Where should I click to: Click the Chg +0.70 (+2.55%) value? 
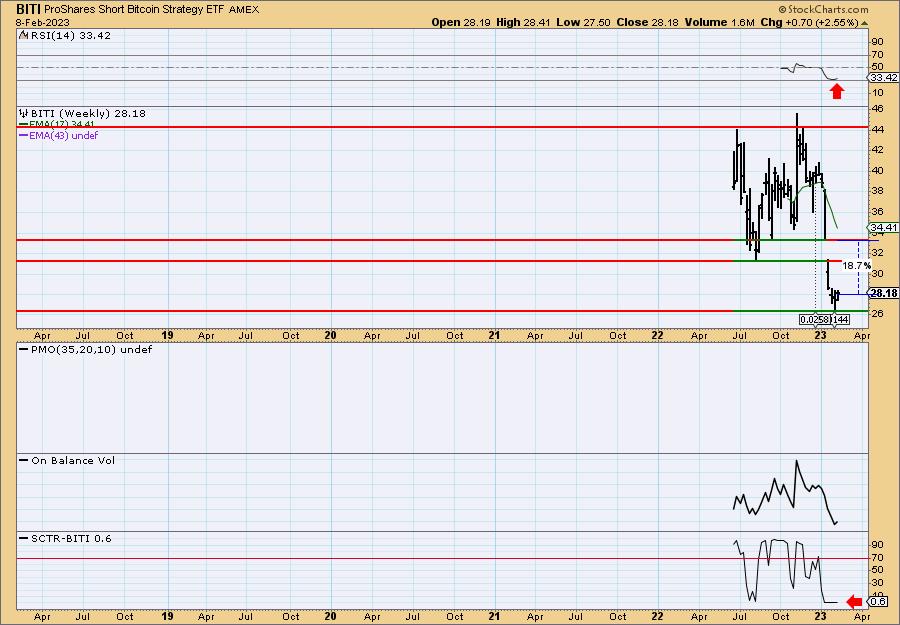pyautogui.click(x=809, y=22)
